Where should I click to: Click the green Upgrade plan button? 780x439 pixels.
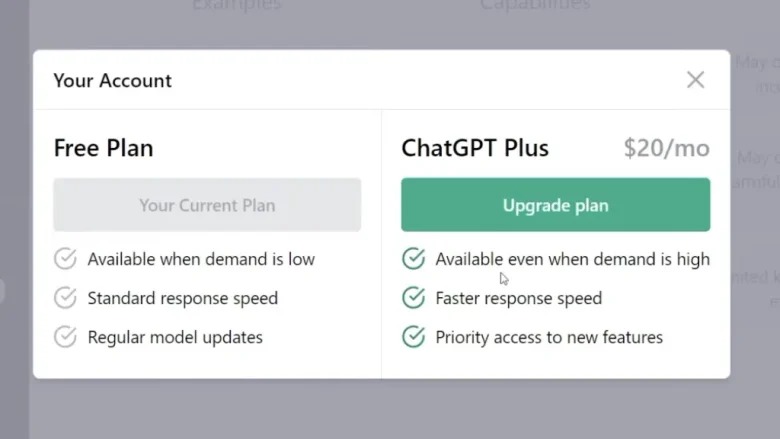coord(555,205)
